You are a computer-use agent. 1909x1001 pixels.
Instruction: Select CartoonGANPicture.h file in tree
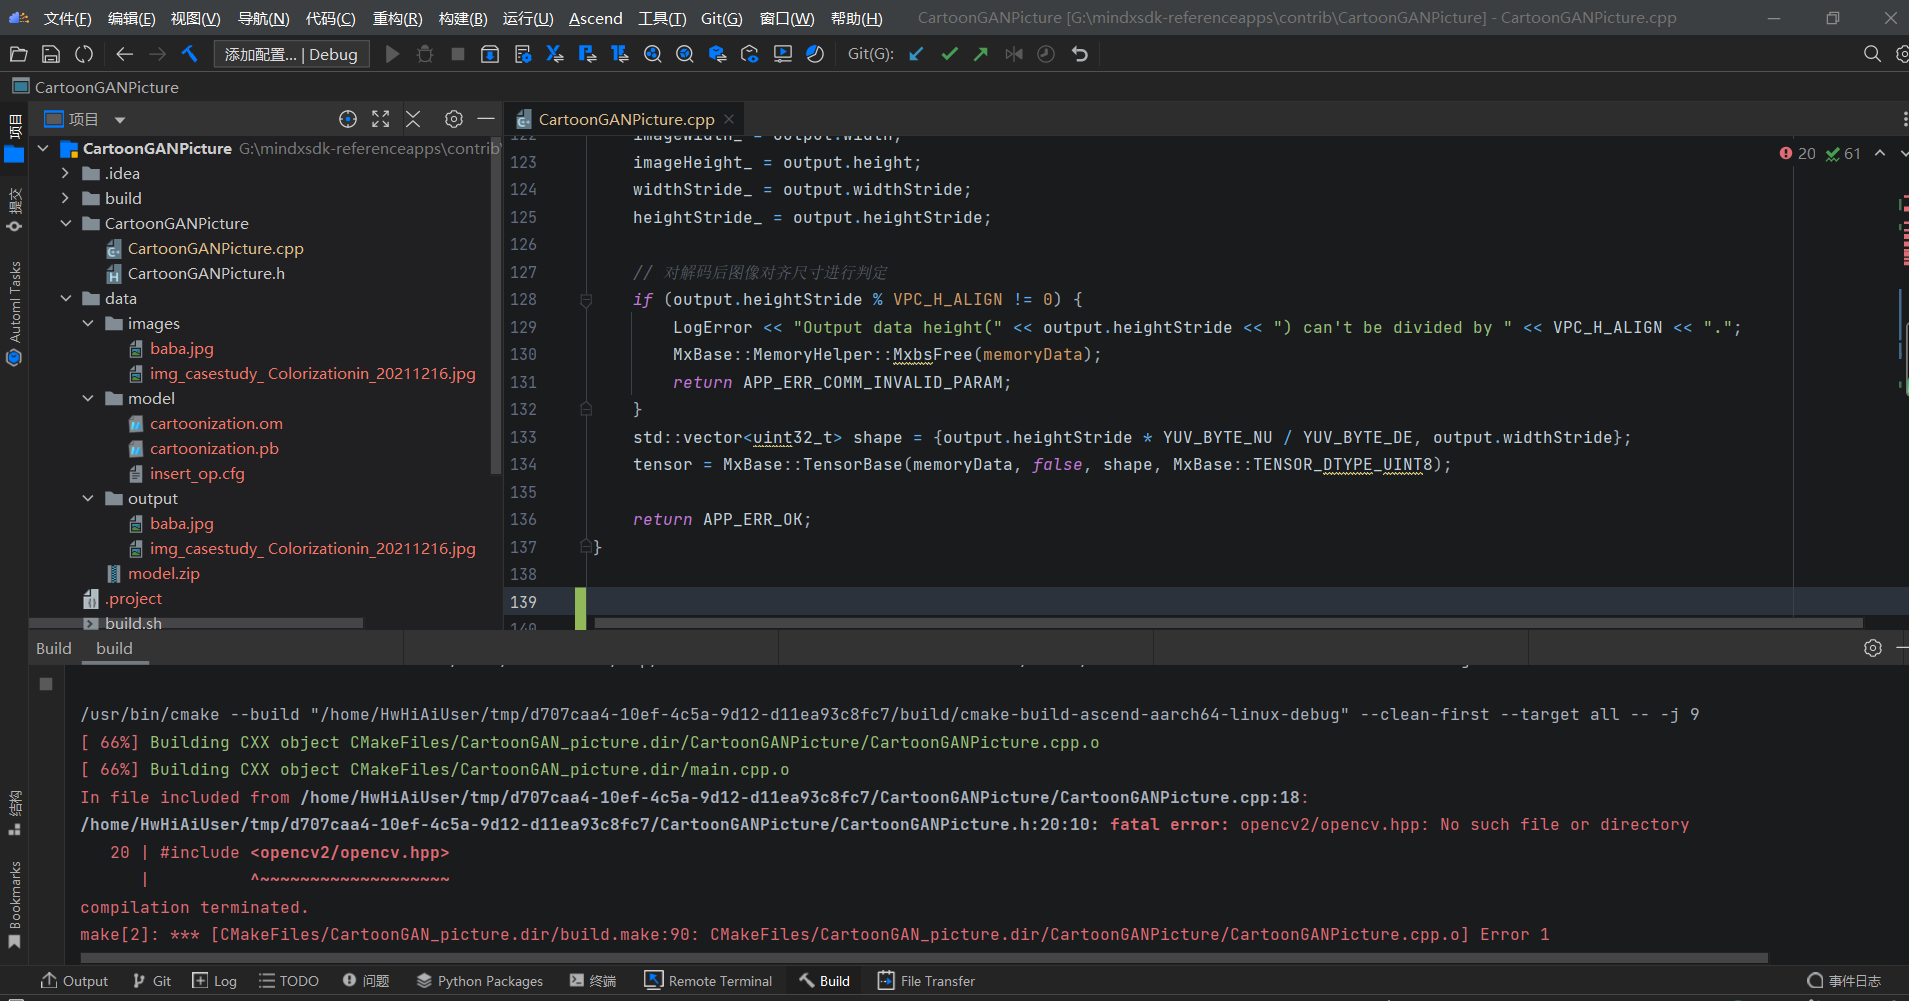click(206, 273)
